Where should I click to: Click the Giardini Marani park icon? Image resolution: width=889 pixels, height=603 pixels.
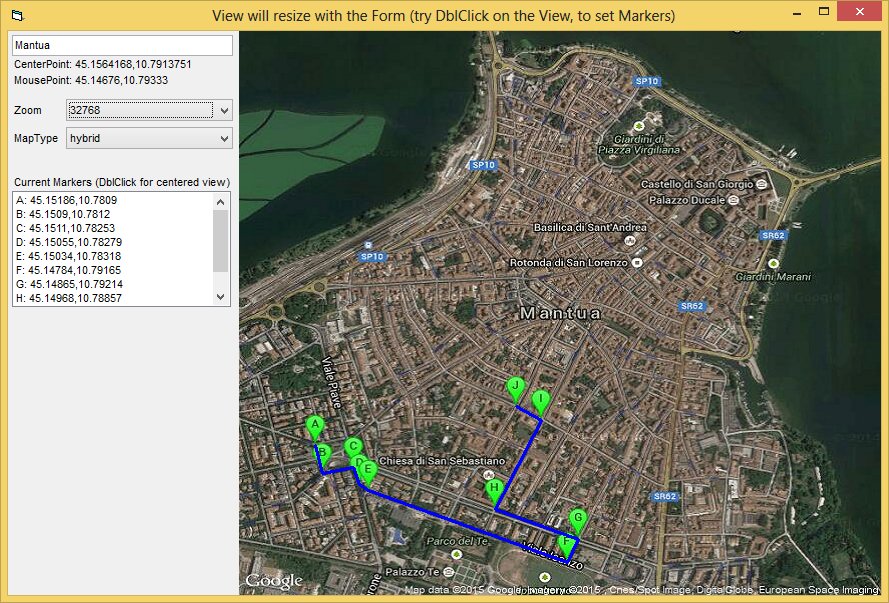pyautogui.click(x=772, y=264)
